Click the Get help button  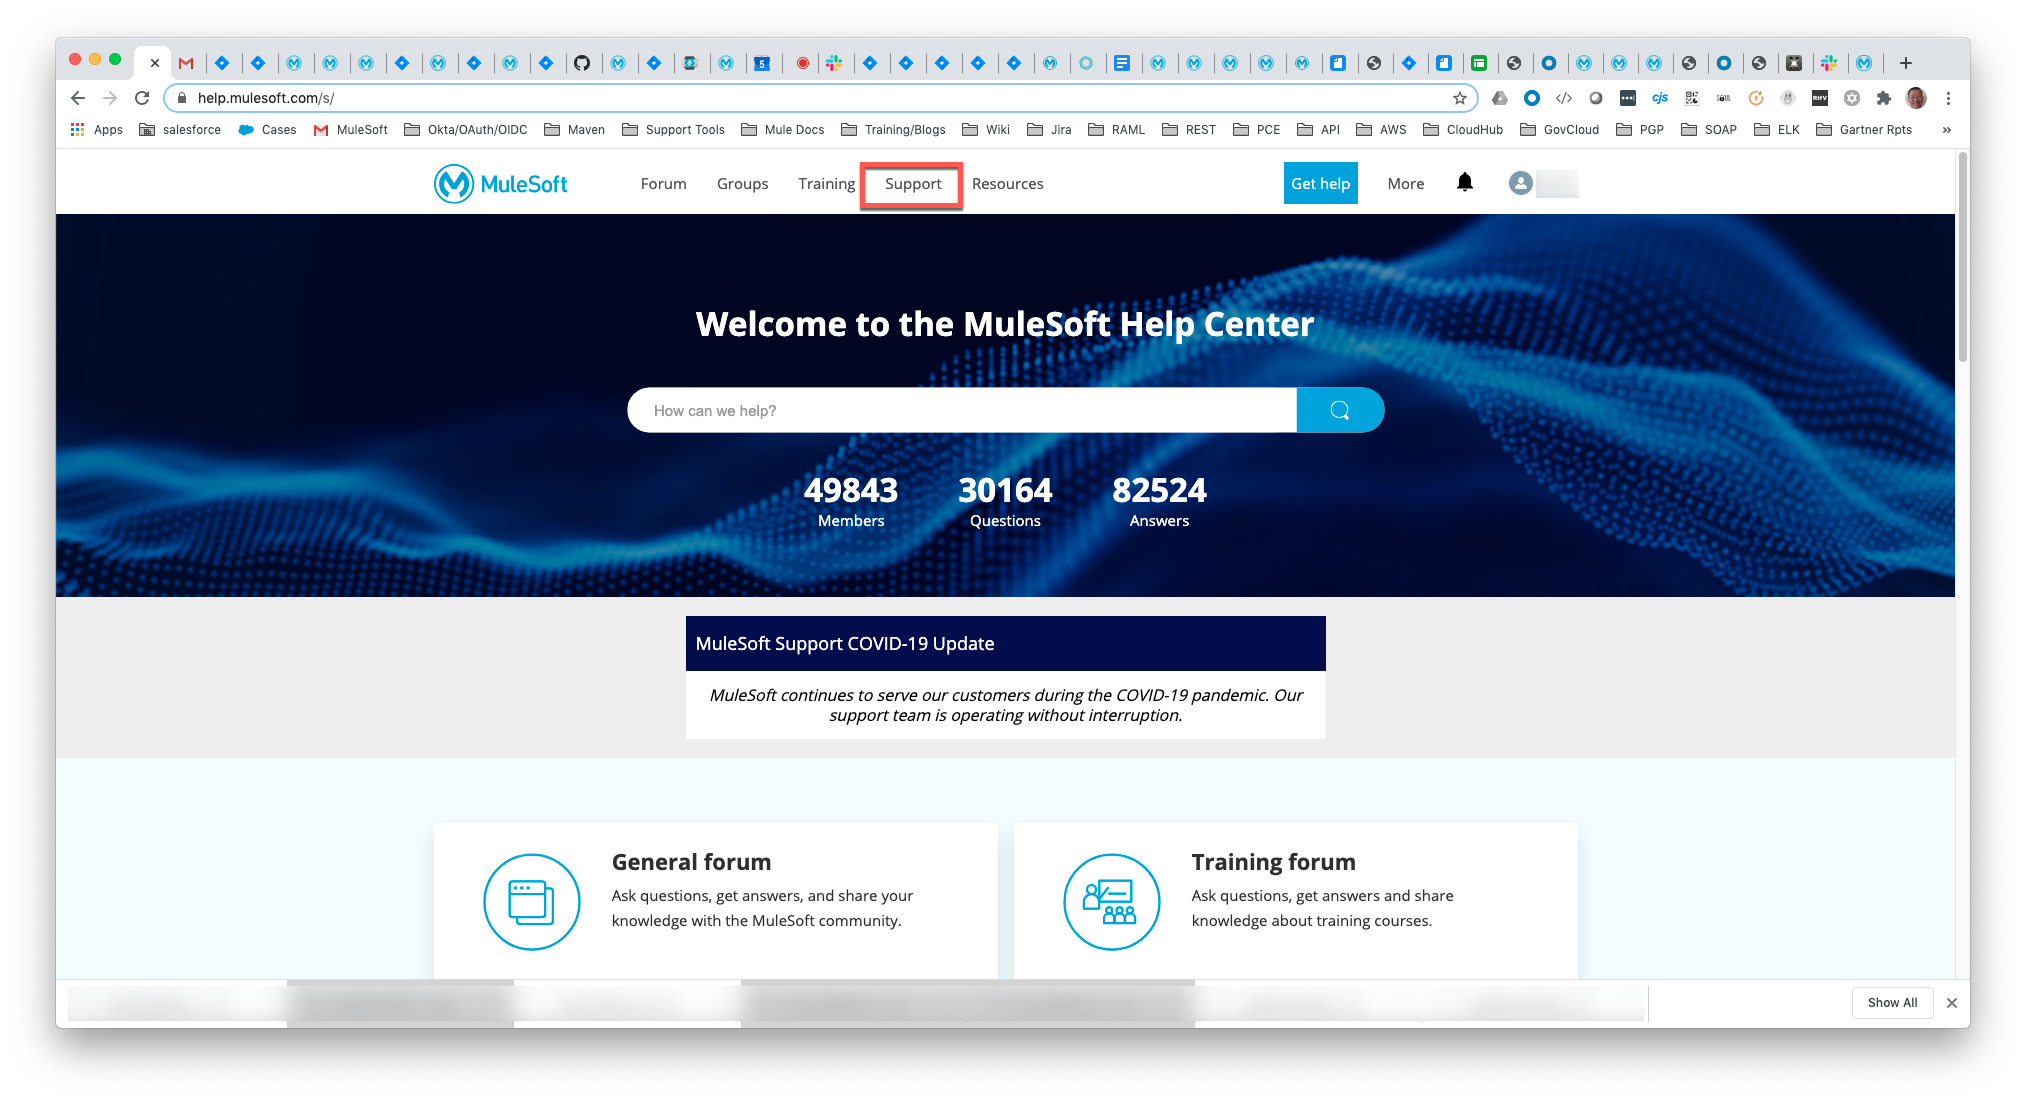pos(1320,183)
